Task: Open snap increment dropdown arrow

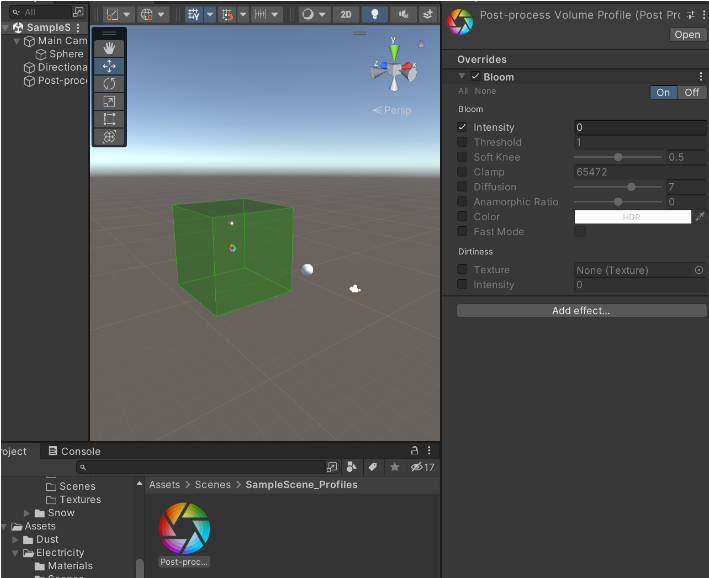Action: (x=243, y=14)
